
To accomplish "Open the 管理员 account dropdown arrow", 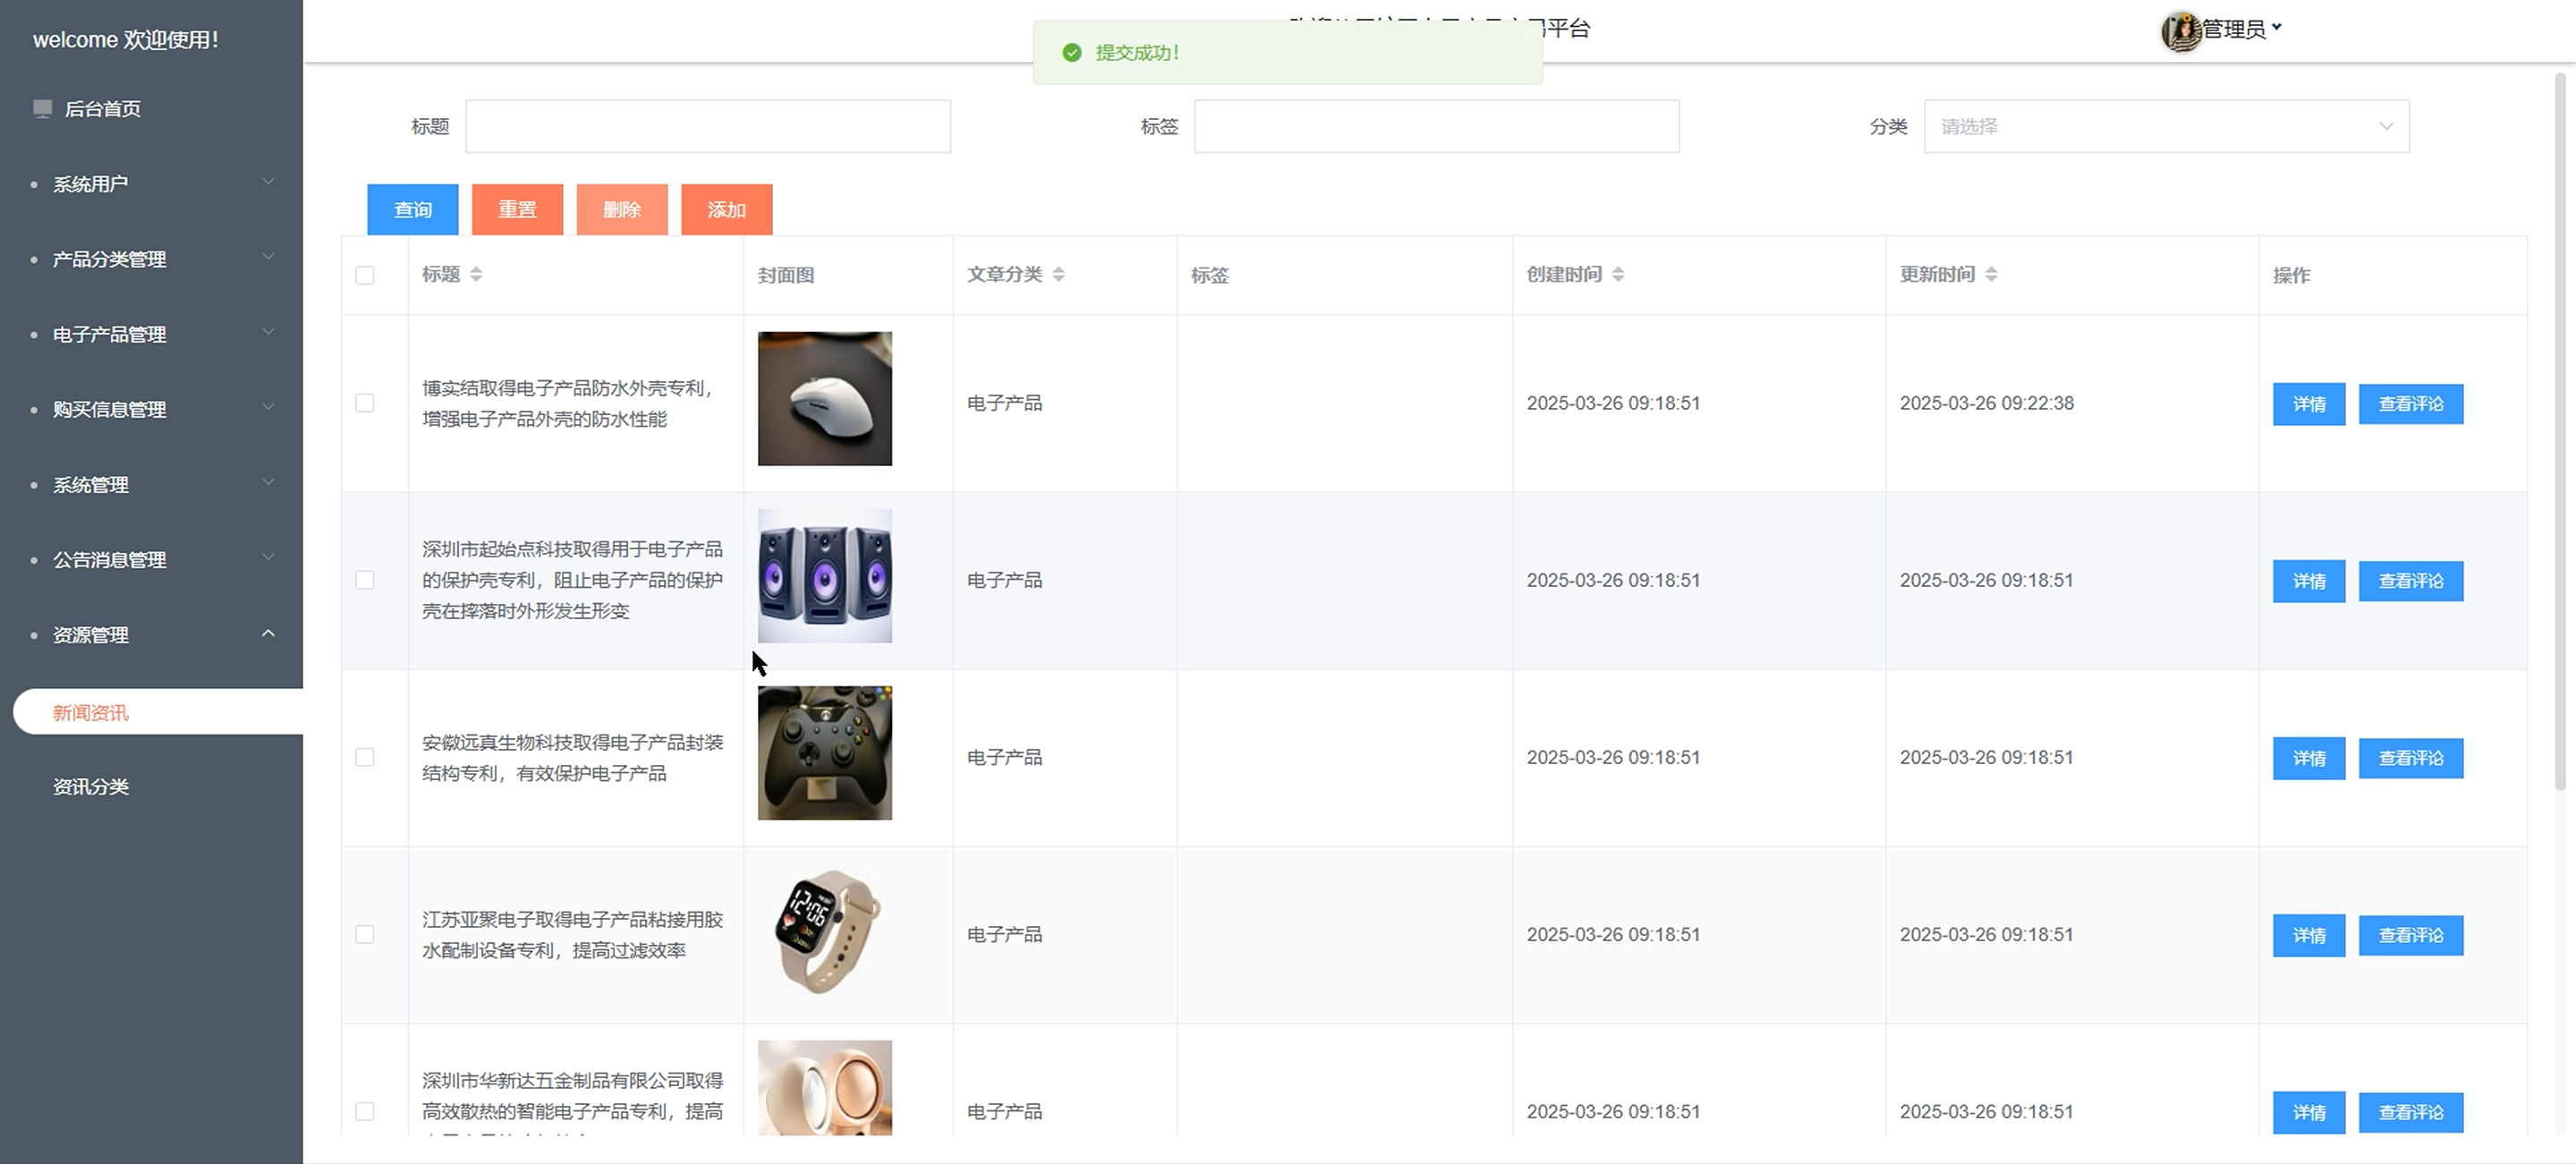I will point(2277,28).
